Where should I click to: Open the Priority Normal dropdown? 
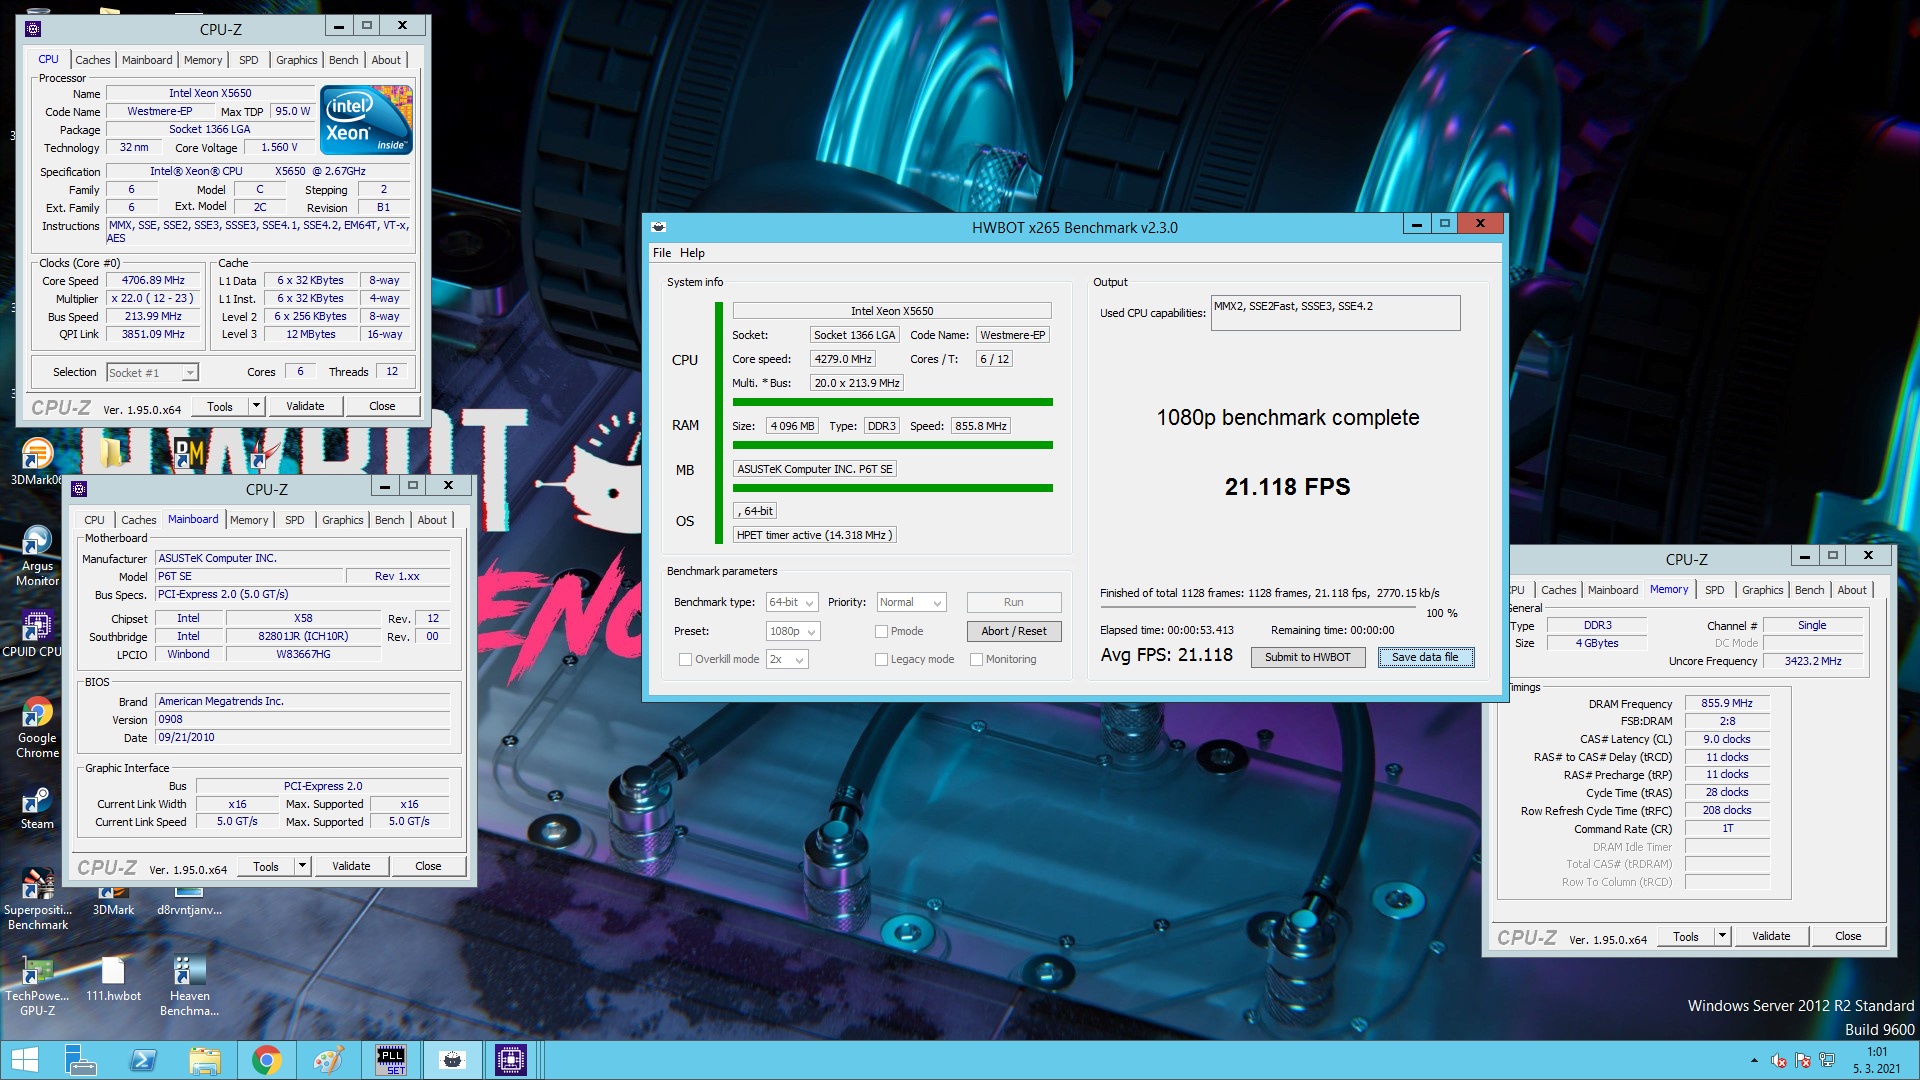[x=911, y=602]
